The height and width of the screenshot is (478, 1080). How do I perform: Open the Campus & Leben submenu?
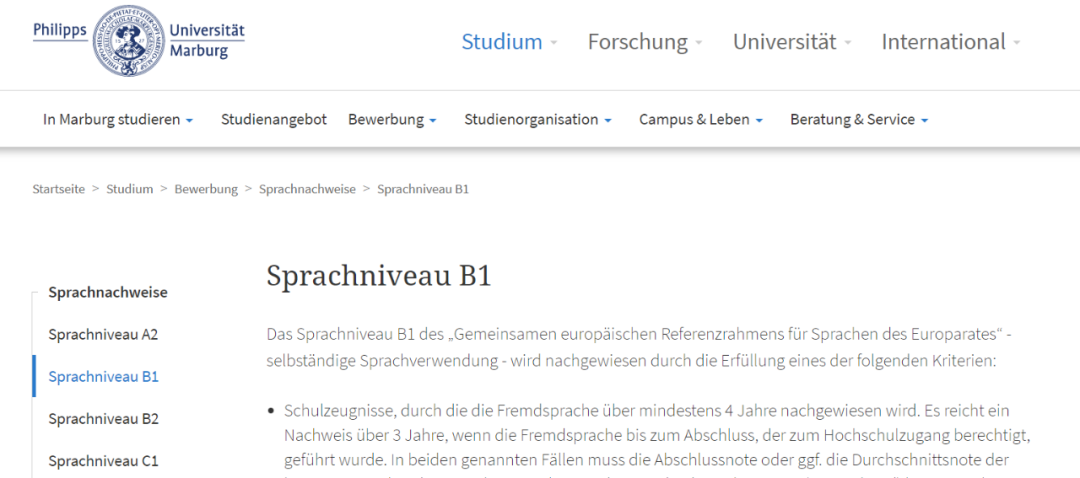pyautogui.click(x=701, y=119)
